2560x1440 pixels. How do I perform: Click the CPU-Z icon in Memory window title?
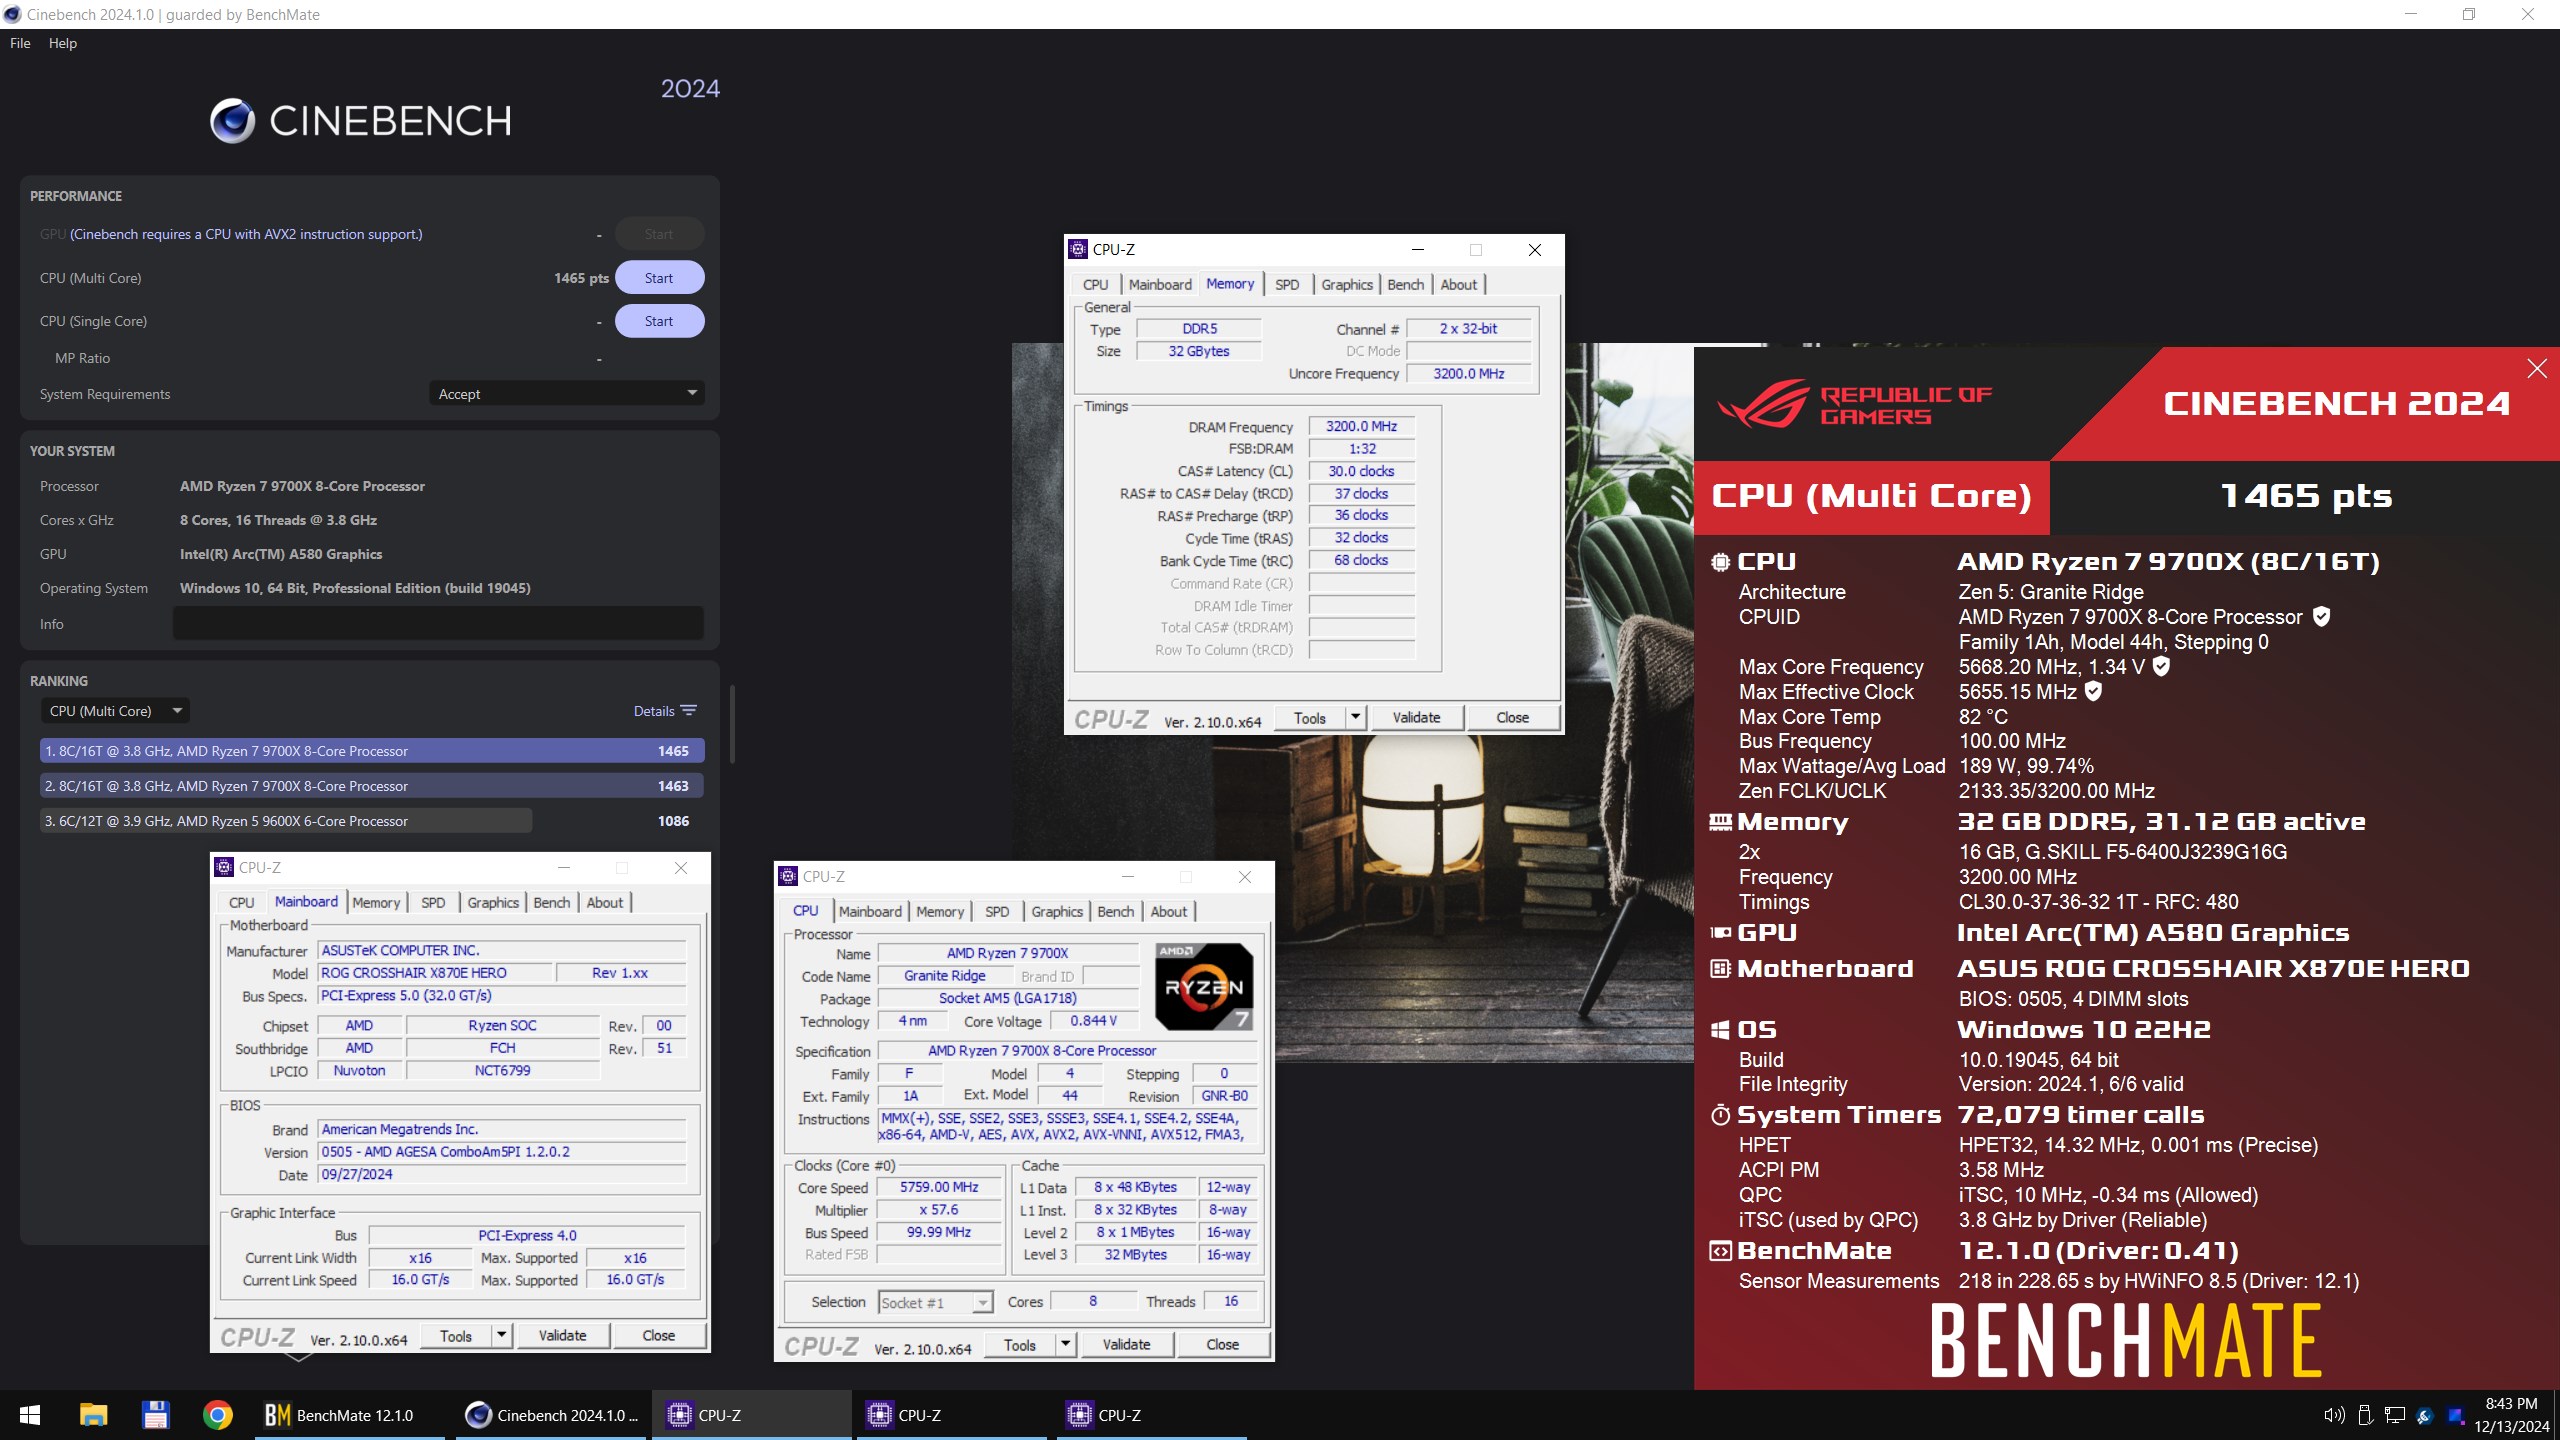tap(1078, 250)
